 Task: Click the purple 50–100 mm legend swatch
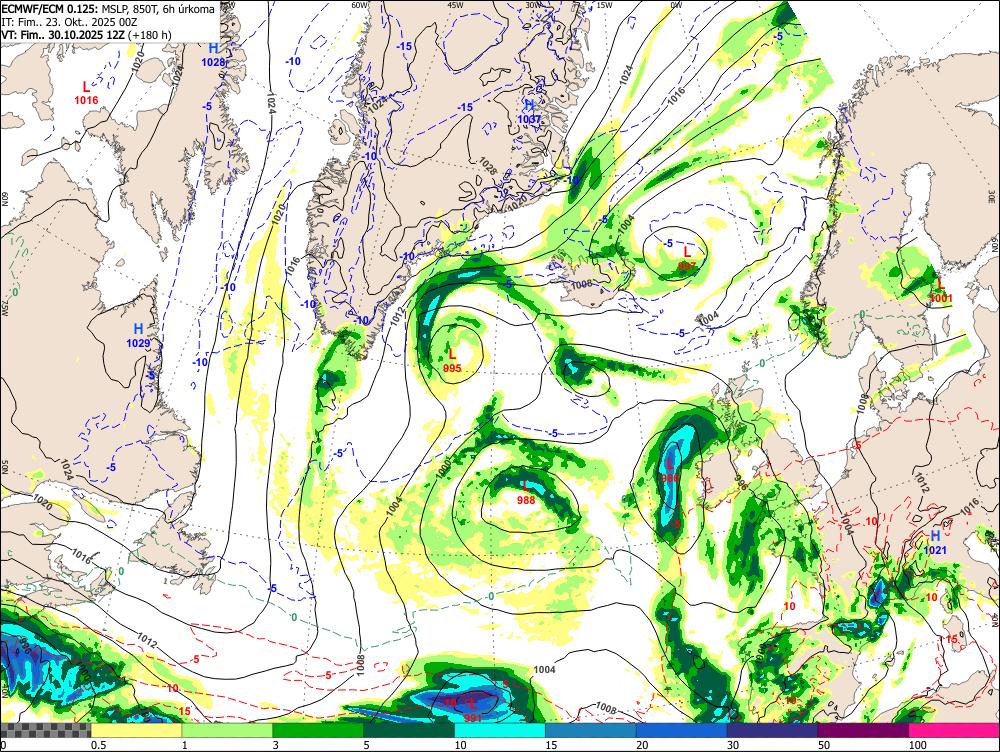[x=864, y=730]
